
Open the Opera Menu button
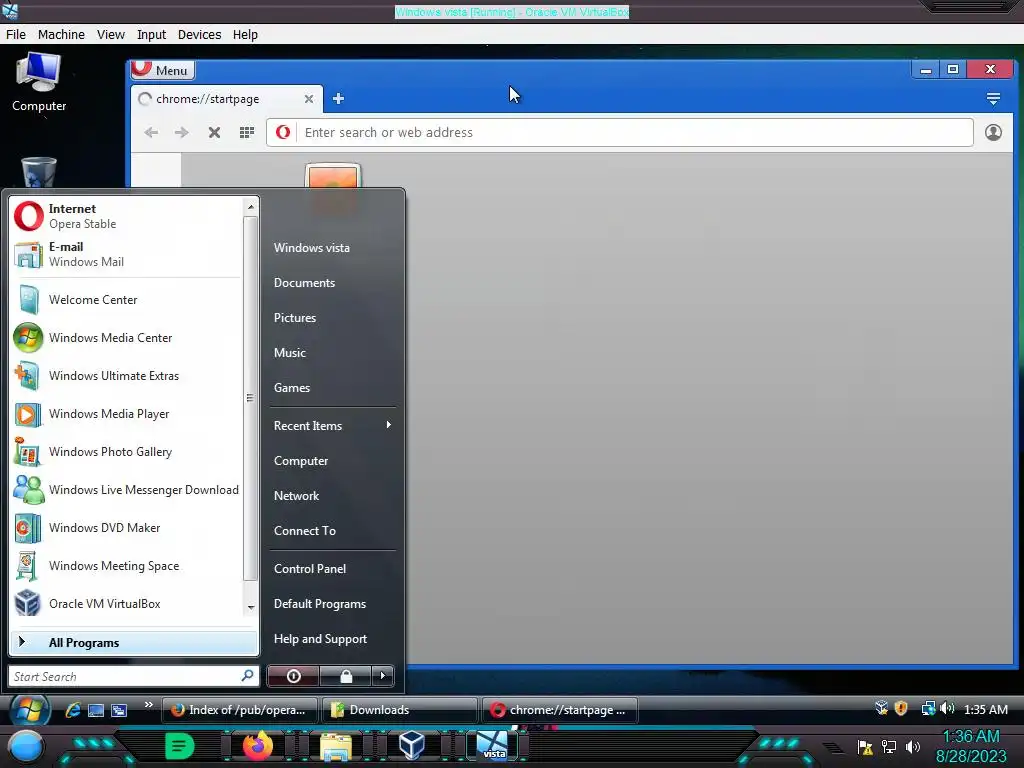pyautogui.click(x=163, y=70)
